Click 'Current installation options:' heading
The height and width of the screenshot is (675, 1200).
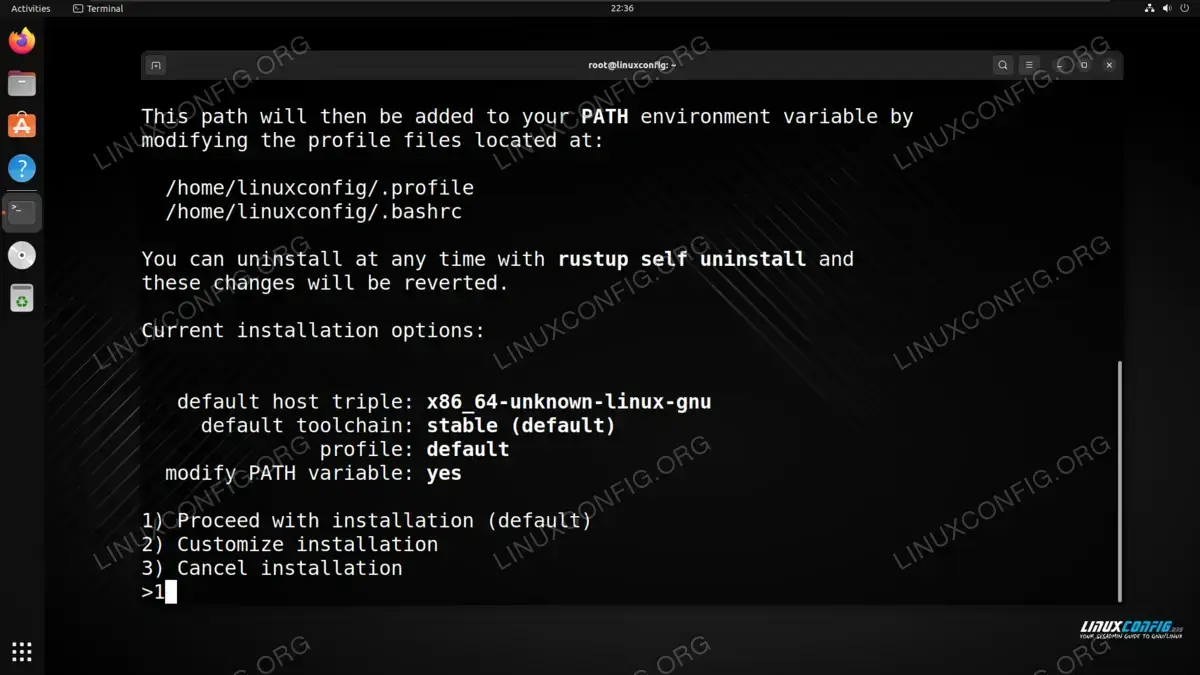(x=313, y=331)
